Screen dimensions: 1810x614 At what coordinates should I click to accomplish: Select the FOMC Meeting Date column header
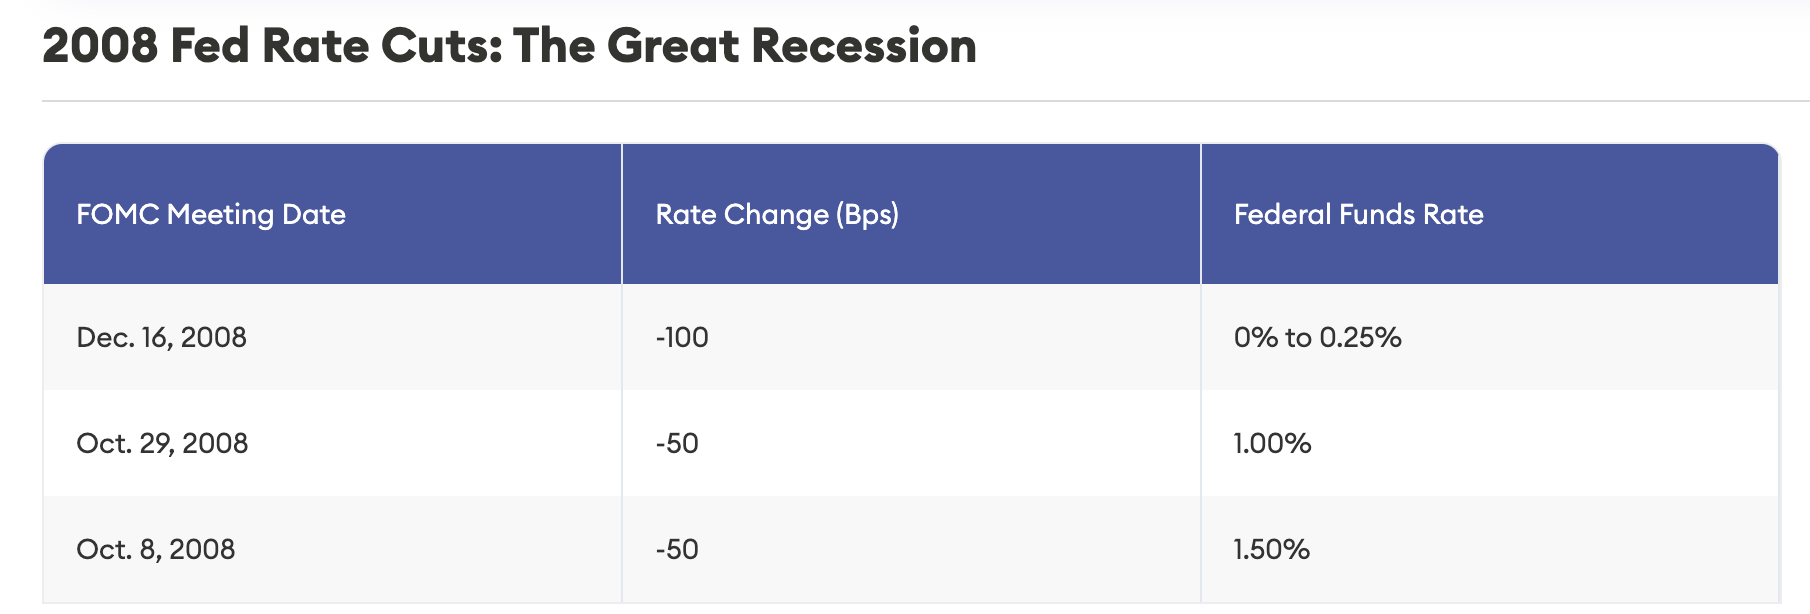click(x=211, y=214)
